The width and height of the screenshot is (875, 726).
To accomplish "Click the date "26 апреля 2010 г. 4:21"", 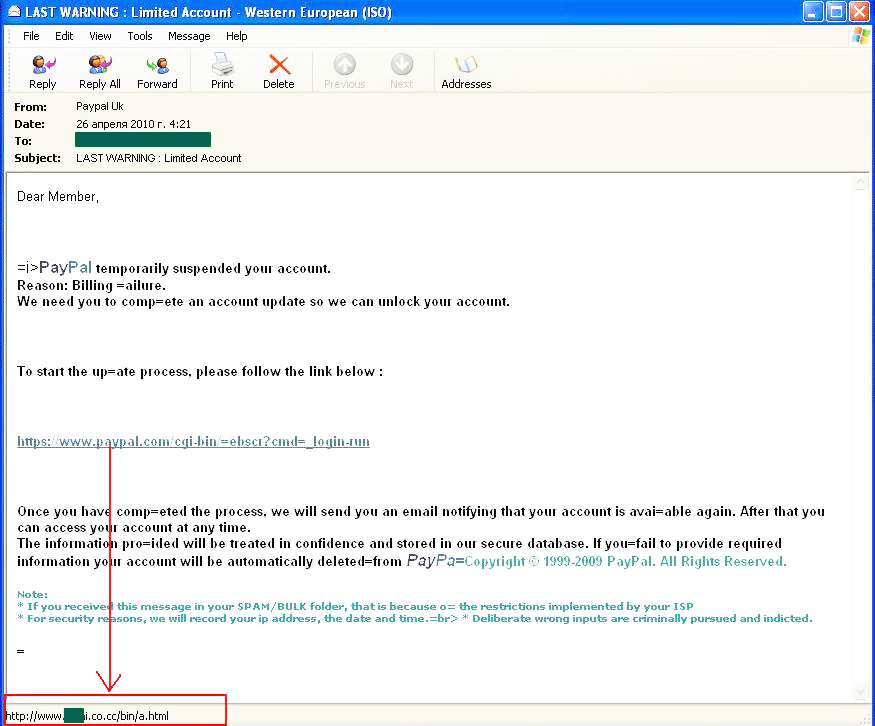I will pos(133,124).
